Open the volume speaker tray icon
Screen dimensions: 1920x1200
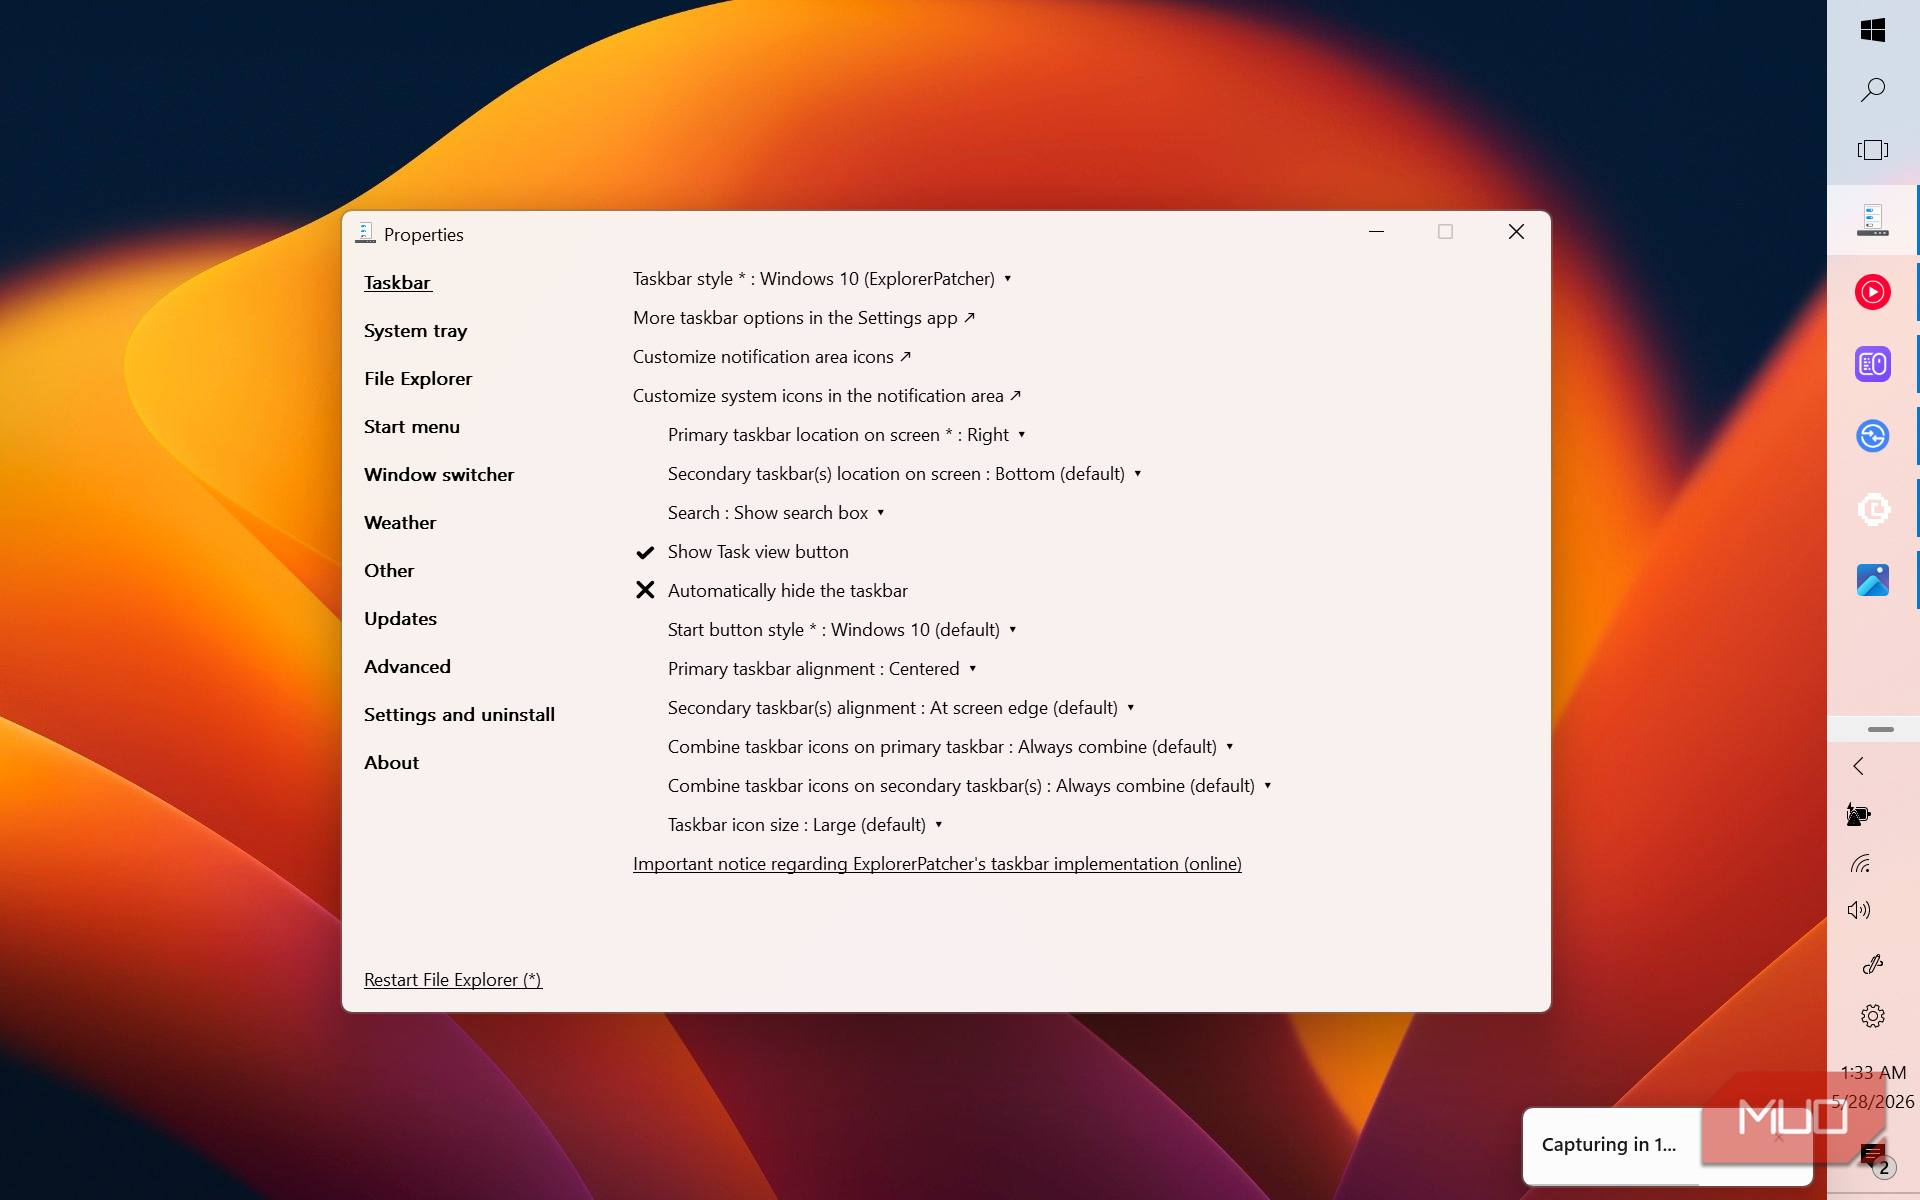pyautogui.click(x=1859, y=910)
